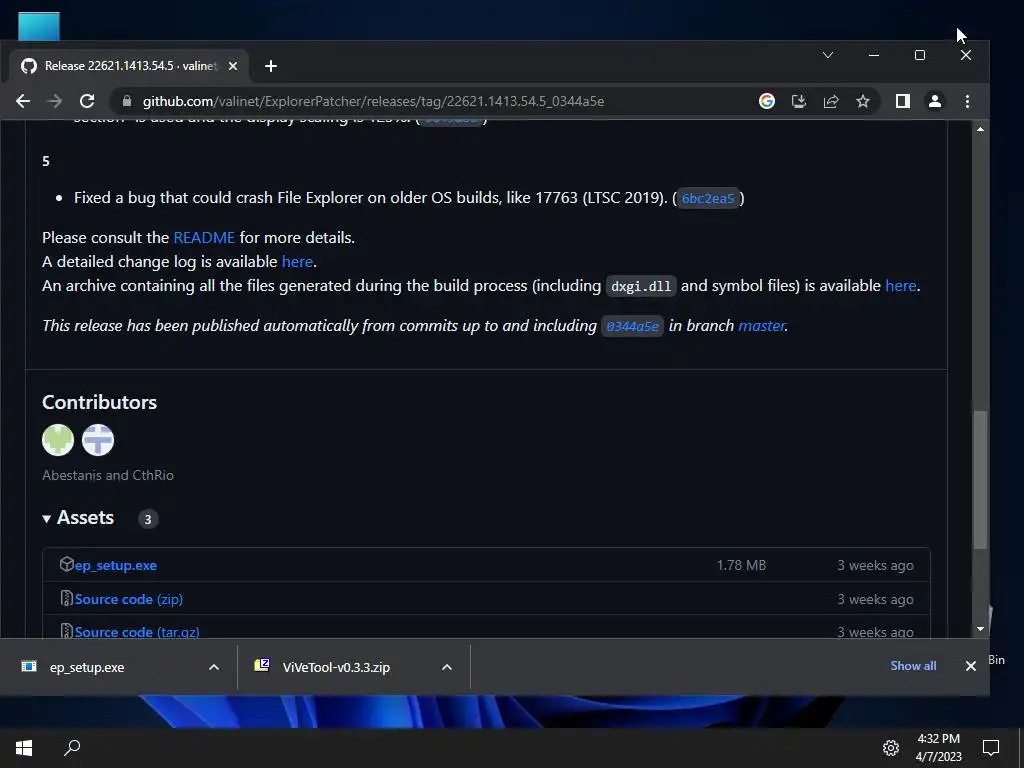Viewport: 1024px width, 768px height.
Task: Open the Chrome profile menu
Action: coord(935,101)
